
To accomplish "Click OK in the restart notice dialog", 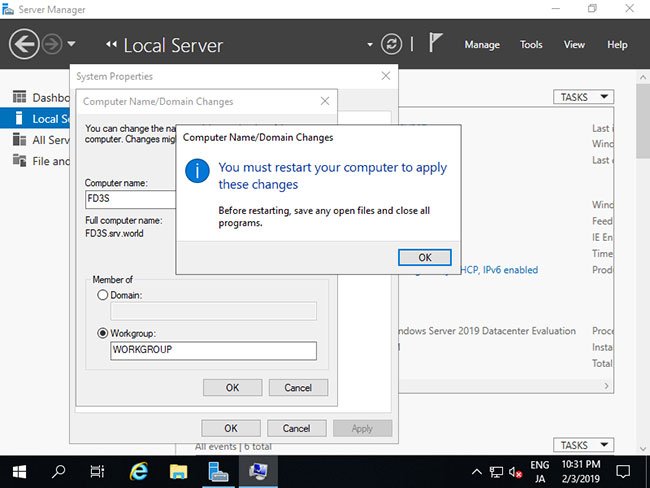I will point(424,257).
